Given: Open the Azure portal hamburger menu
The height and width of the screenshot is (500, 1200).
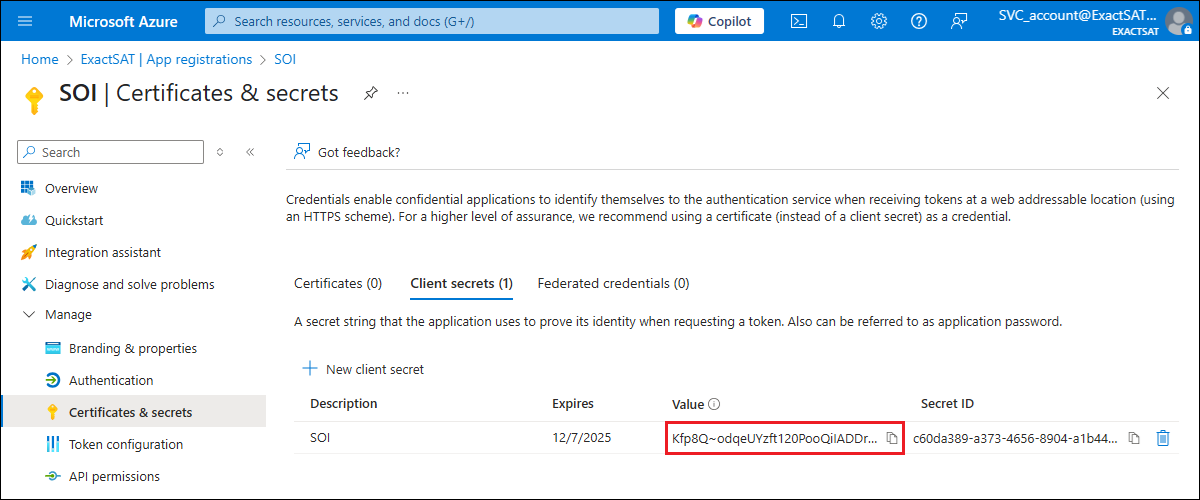Looking at the screenshot, I should (26, 21).
